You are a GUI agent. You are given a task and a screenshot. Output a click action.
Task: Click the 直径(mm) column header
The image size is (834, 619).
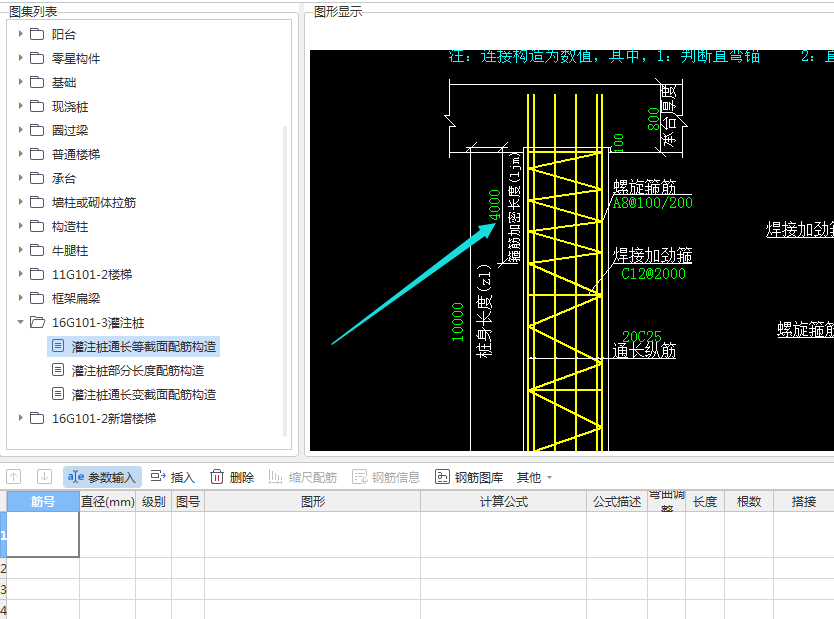coord(107,501)
